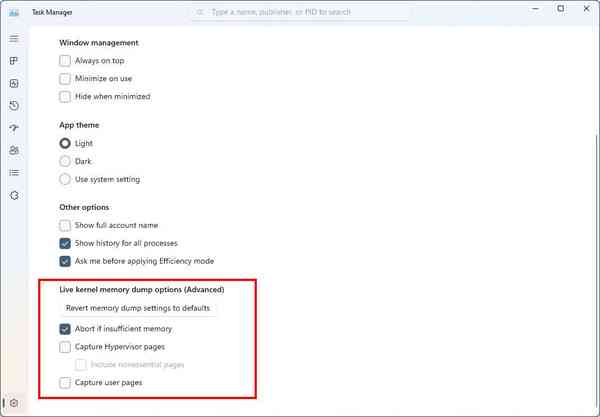Enable Capture Hypervisor pages checkbox
600x417 pixels.
[x=65, y=347]
